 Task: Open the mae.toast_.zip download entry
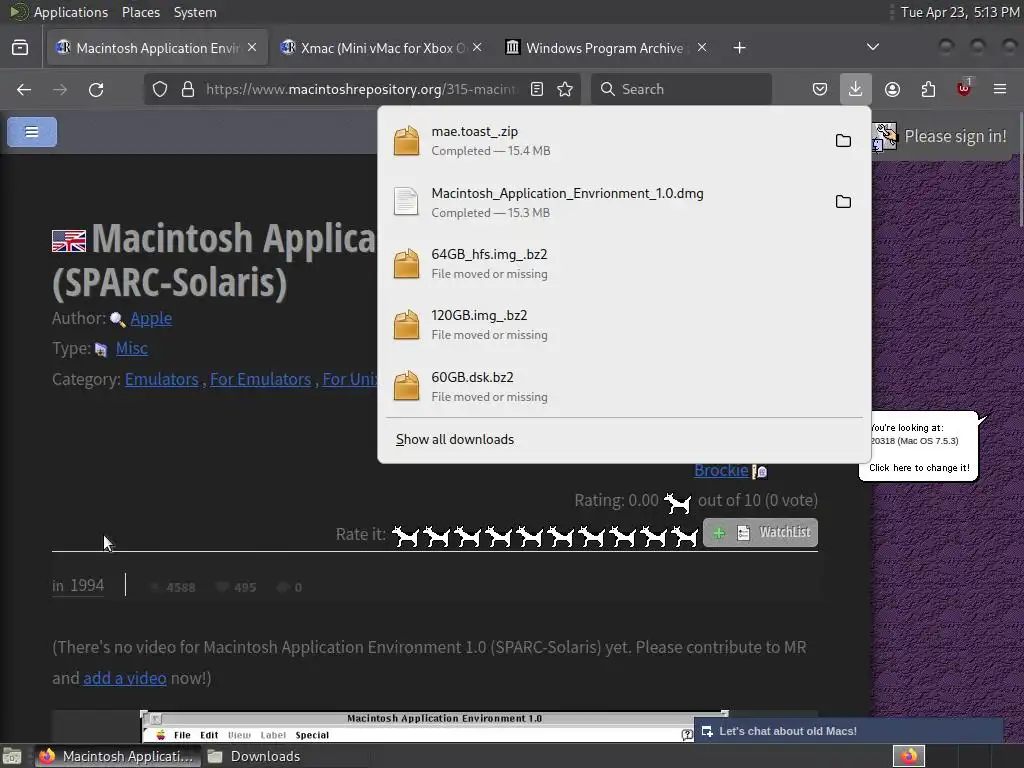(607, 140)
